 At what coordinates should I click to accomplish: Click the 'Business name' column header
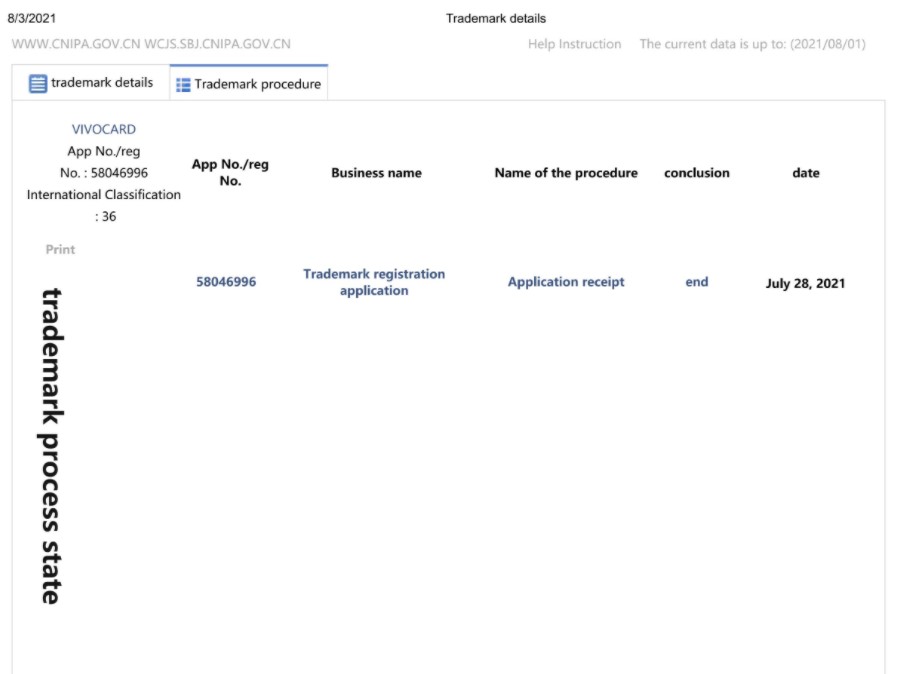click(376, 173)
